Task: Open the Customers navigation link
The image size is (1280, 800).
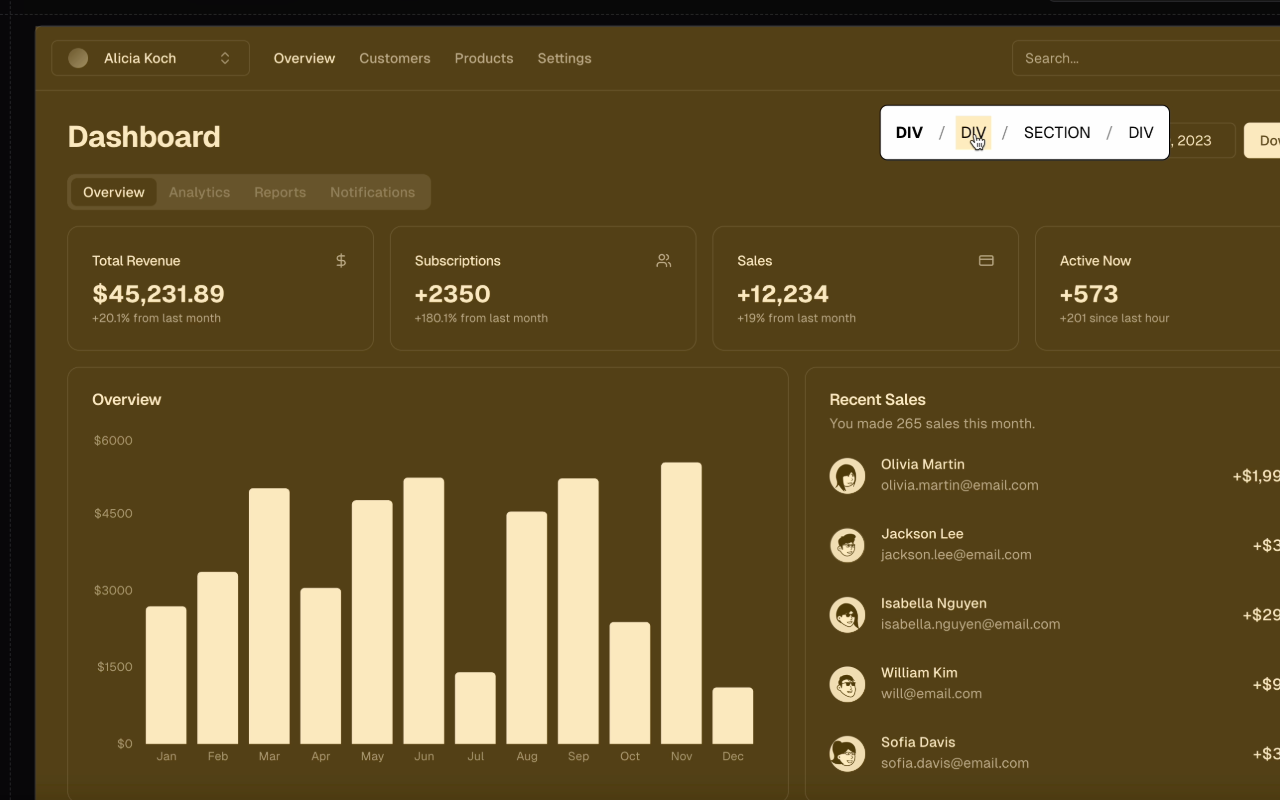Action: 395,58
